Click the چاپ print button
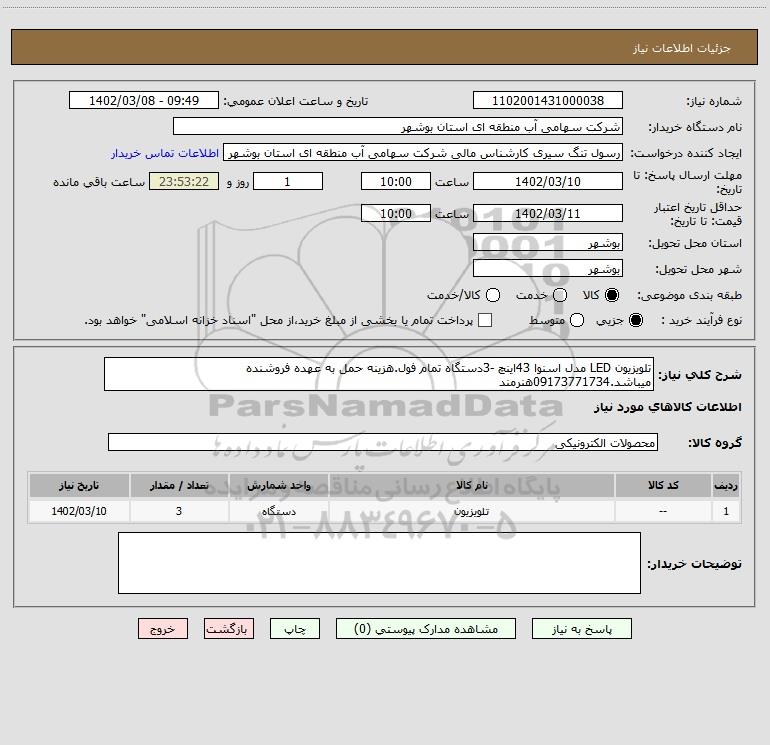770x745 pixels. click(x=295, y=629)
